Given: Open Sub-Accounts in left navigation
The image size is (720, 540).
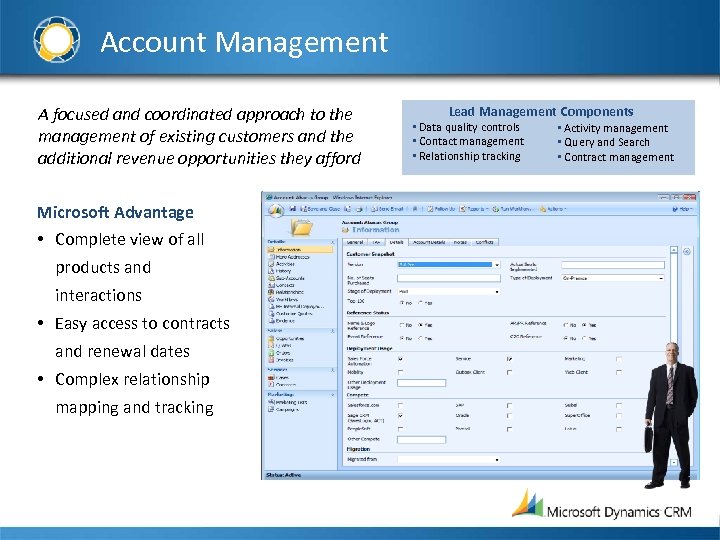Looking at the screenshot, I should tap(290, 278).
